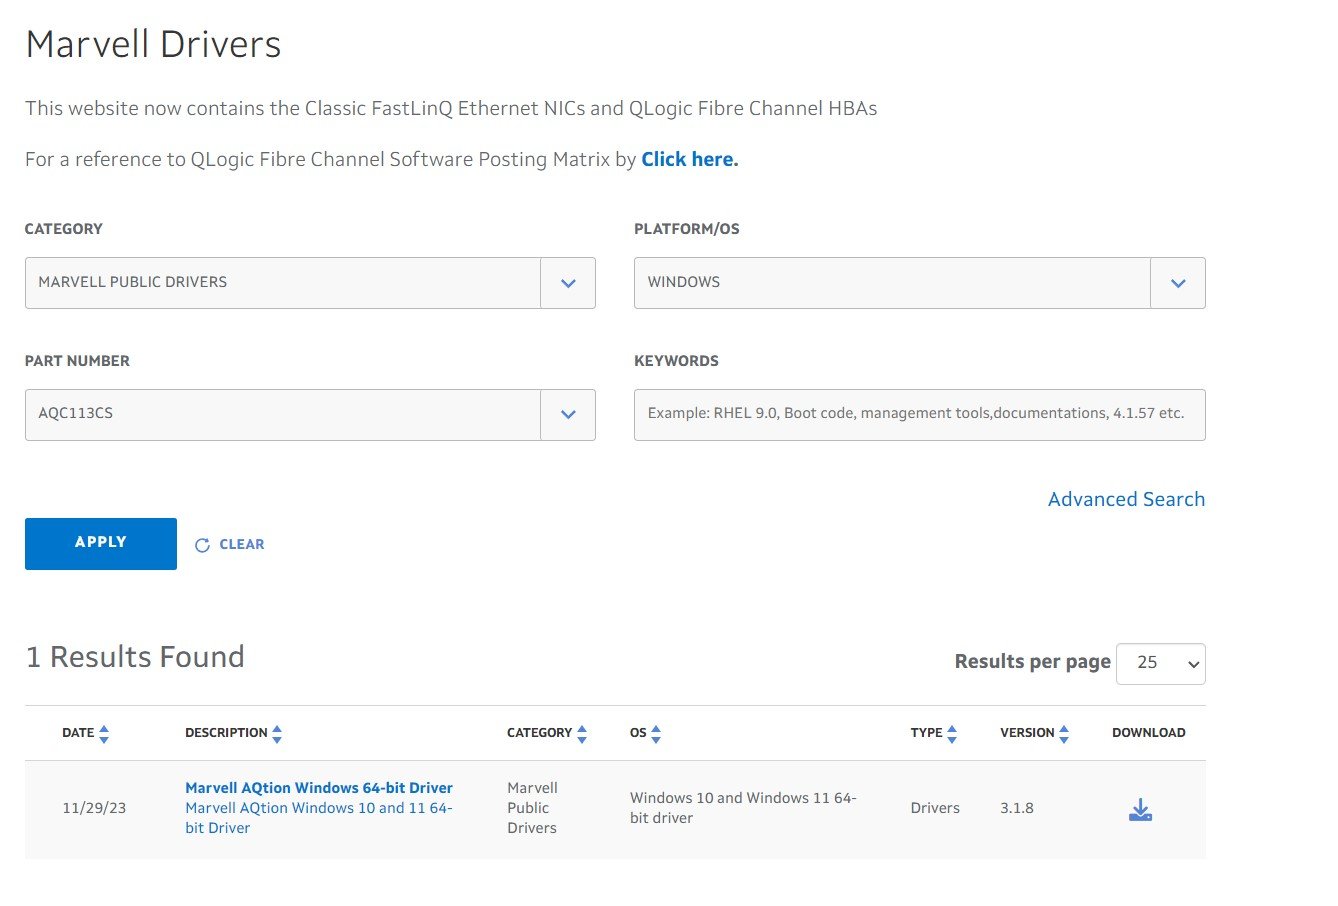This screenshot has height=906, width=1338.
Task: Click the 'Results per page' label
Action: click(1032, 662)
